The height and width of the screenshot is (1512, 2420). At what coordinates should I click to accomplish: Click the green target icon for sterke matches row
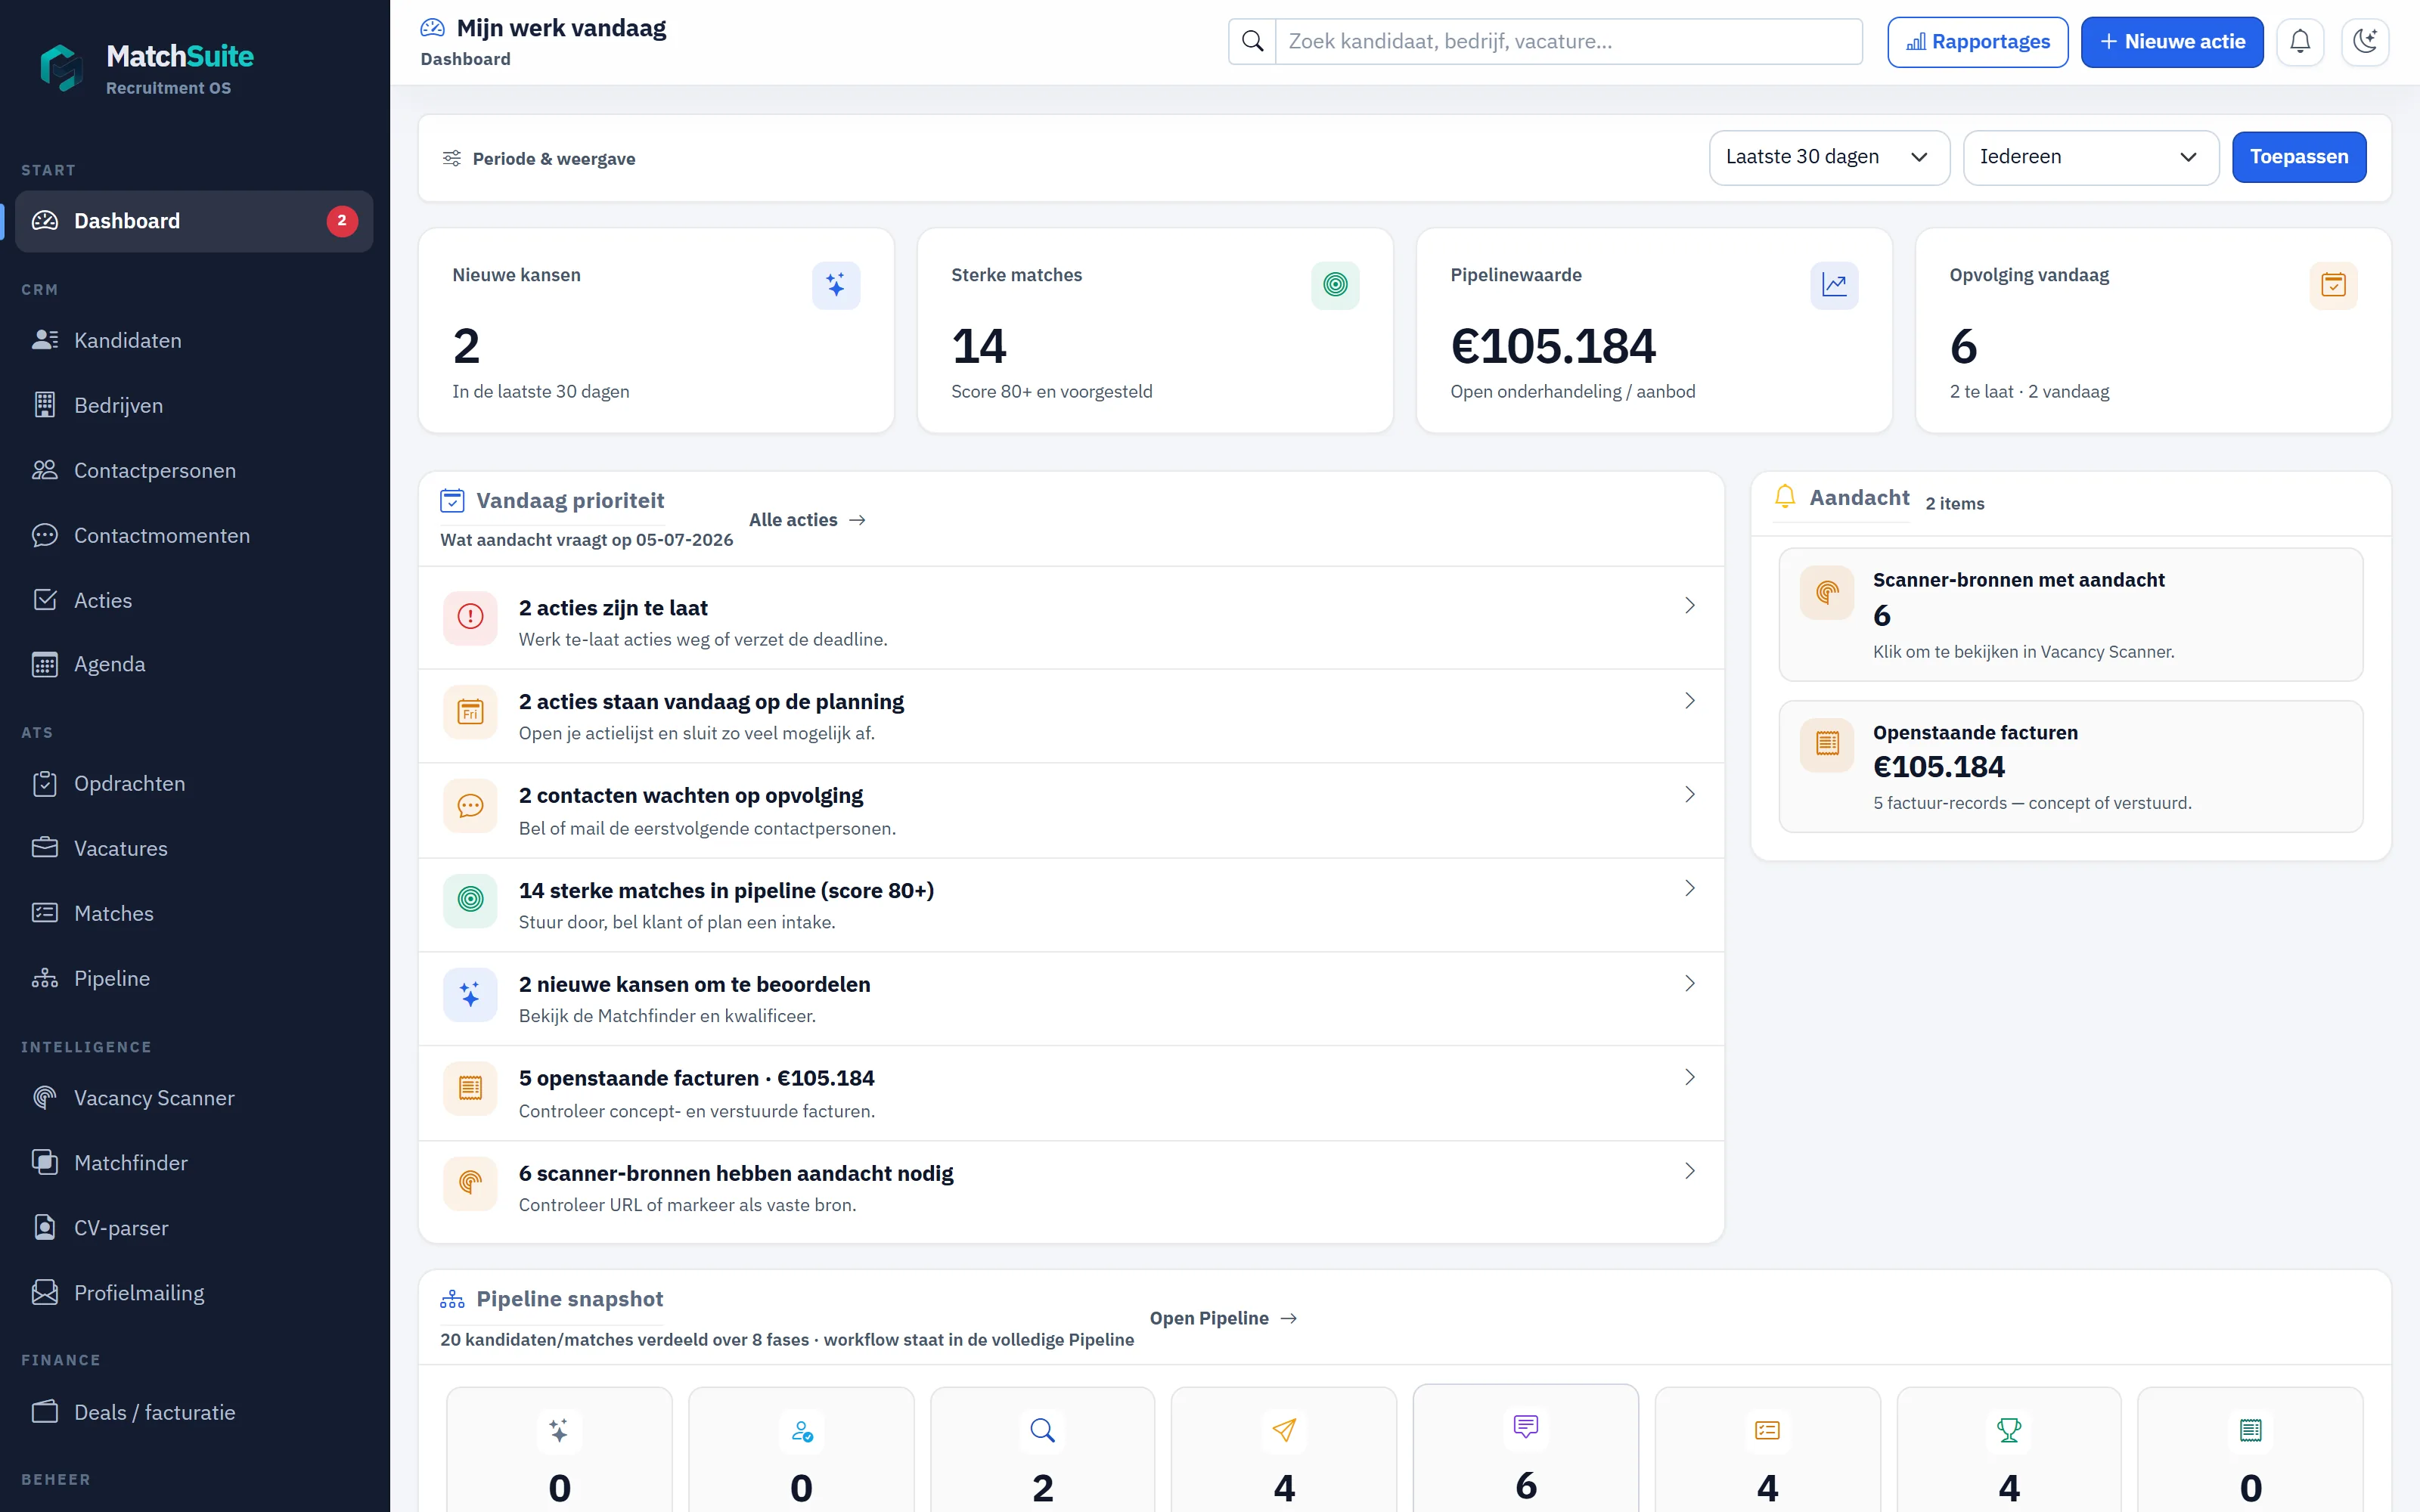470,900
